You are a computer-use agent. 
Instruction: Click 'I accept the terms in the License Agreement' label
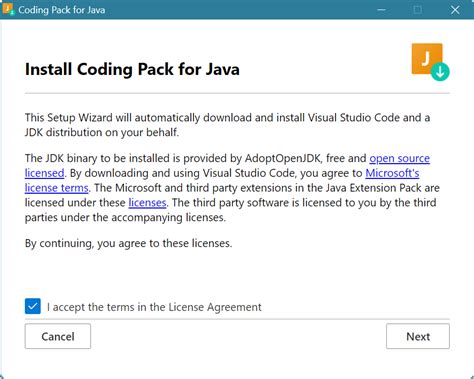click(x=154, y=307)
